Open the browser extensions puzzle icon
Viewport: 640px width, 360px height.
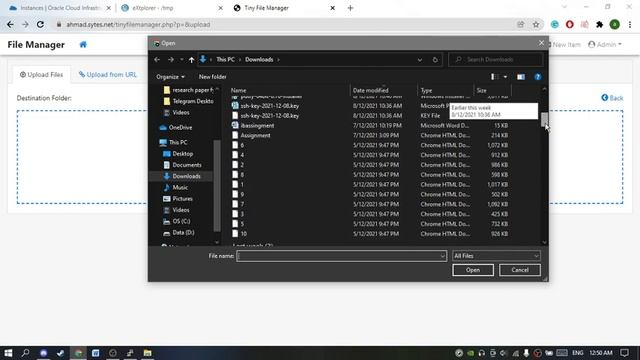[x=599, y=24]
